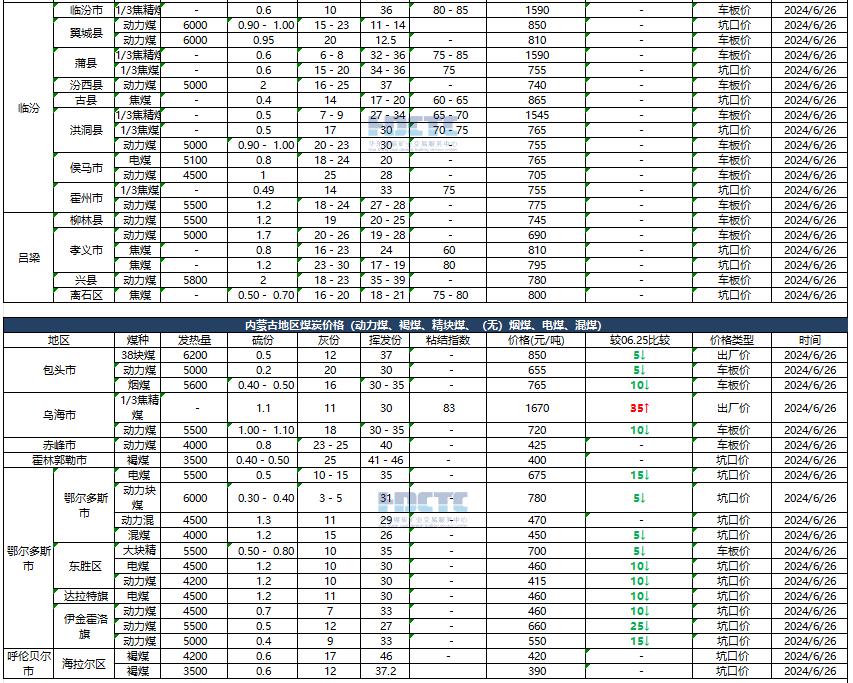The image size is (853, 683).
Task: Select the 侯马市 cell
Action: point(84,167)
